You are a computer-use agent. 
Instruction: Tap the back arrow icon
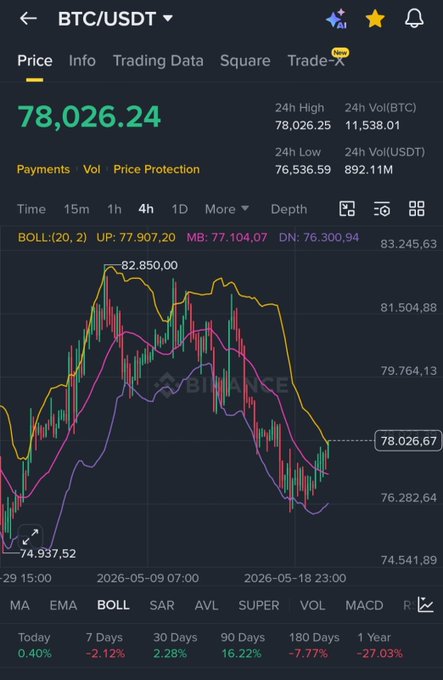coord(28,18)
